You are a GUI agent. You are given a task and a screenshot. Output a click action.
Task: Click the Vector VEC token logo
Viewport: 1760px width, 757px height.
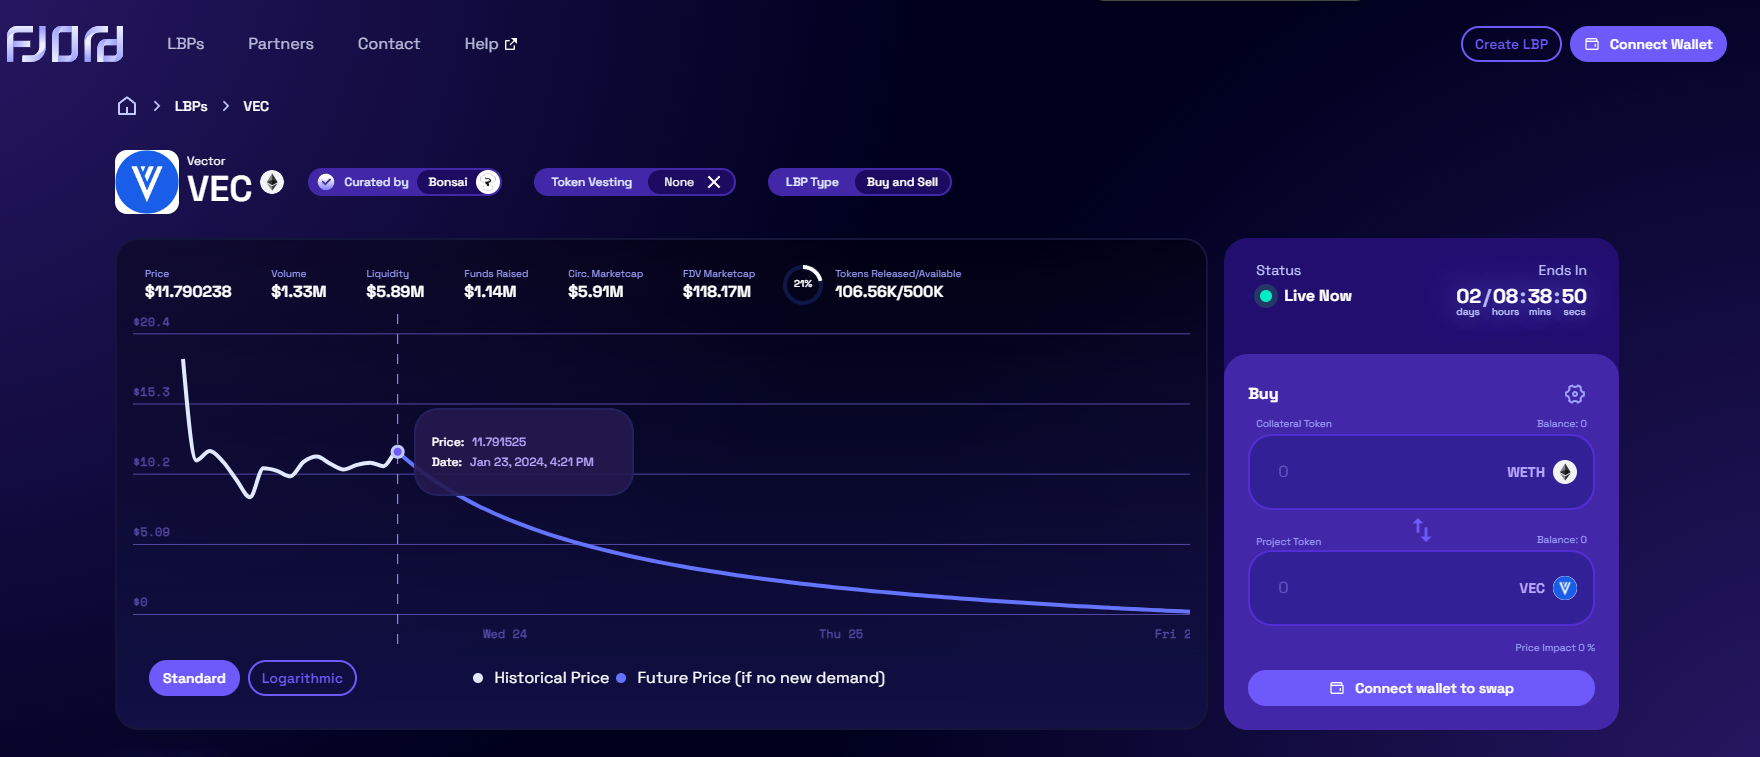[x=147, y=182]
